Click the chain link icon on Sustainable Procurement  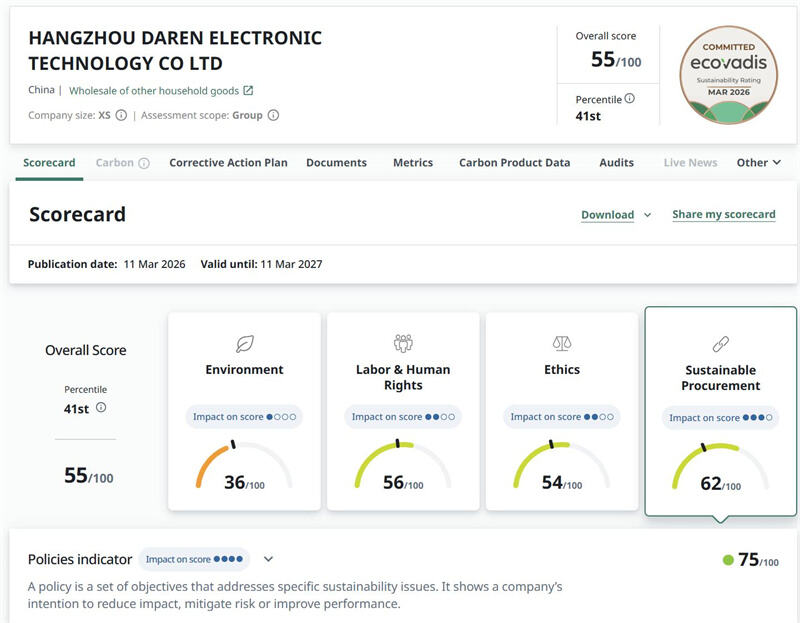(x=720, y=344)
